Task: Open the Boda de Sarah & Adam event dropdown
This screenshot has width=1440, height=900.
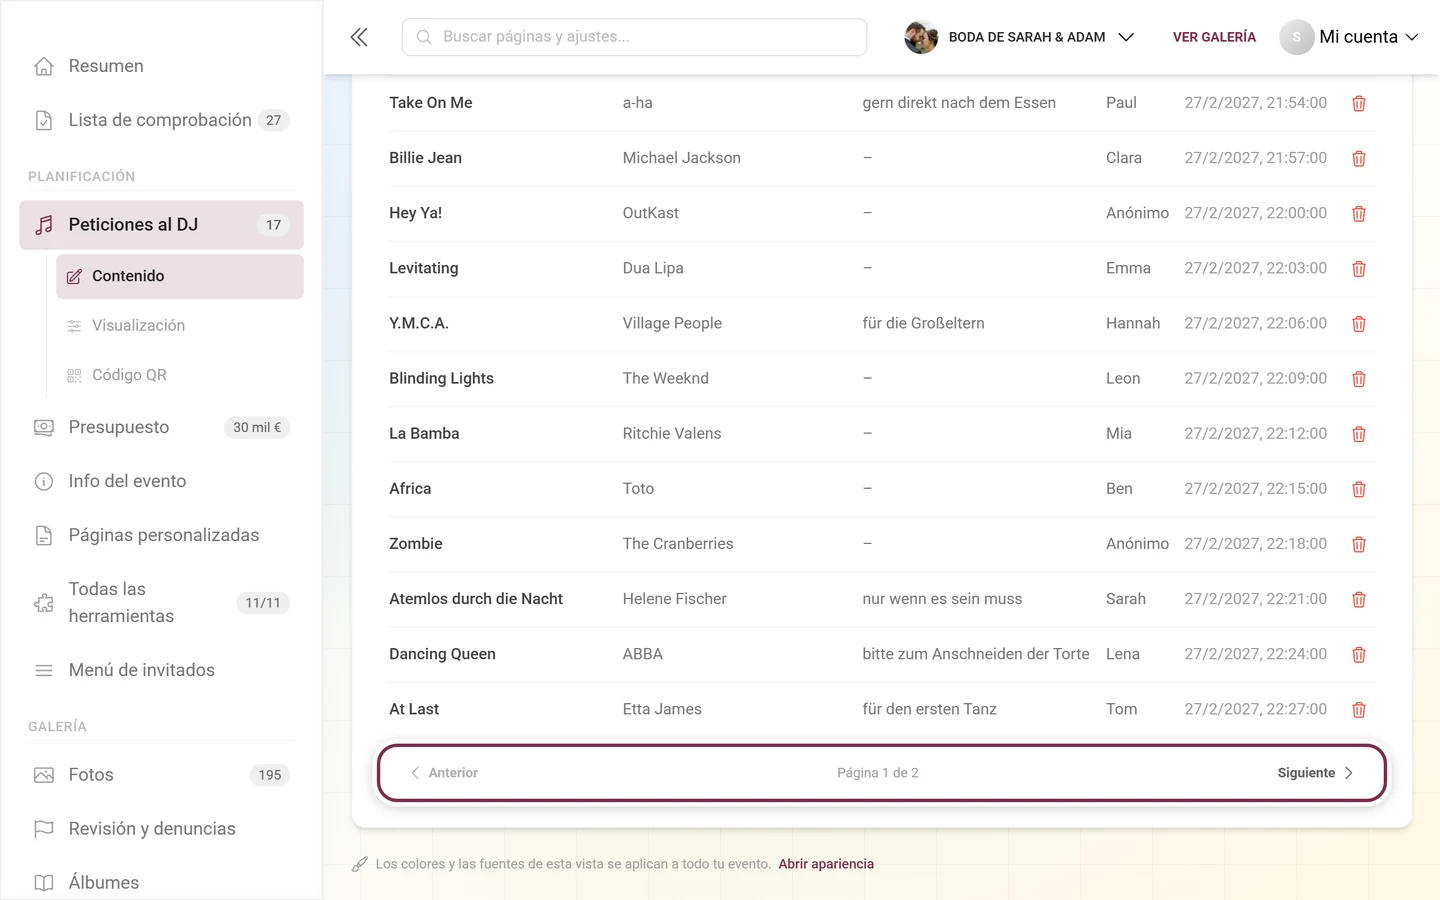Action: click(1020, 37)
